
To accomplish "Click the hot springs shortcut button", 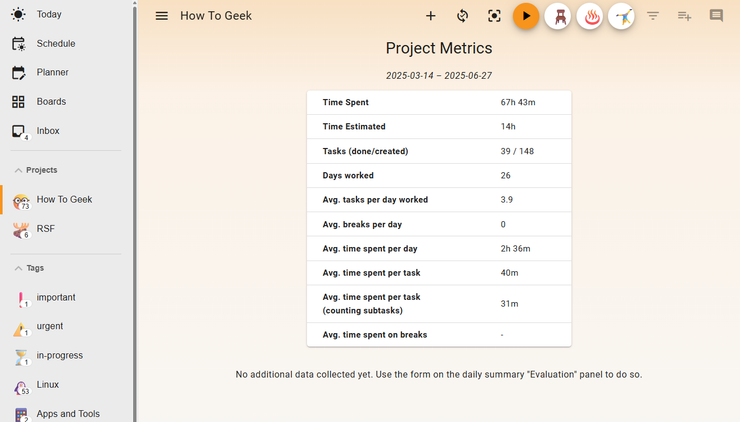I will (589, 17).
